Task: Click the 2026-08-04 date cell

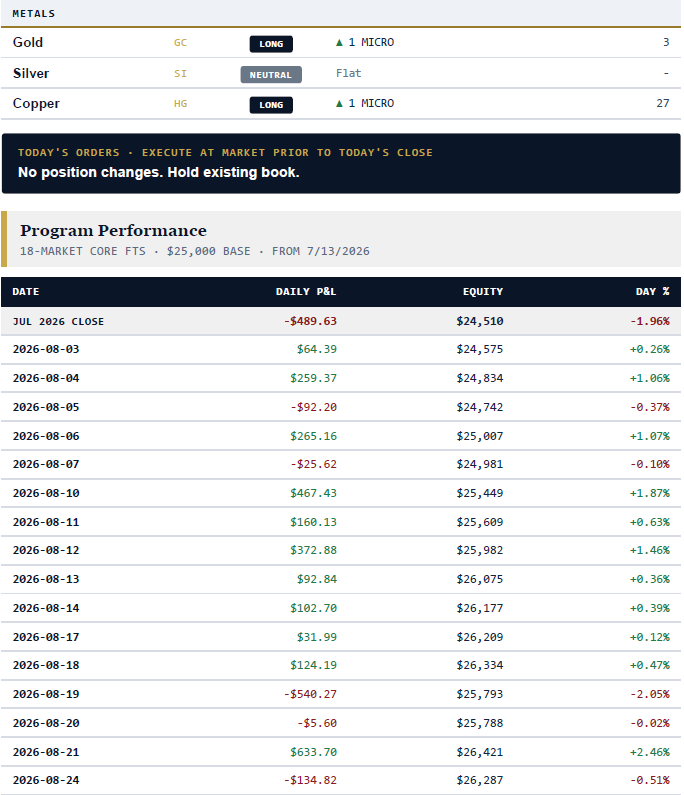Action: point(46,378)
